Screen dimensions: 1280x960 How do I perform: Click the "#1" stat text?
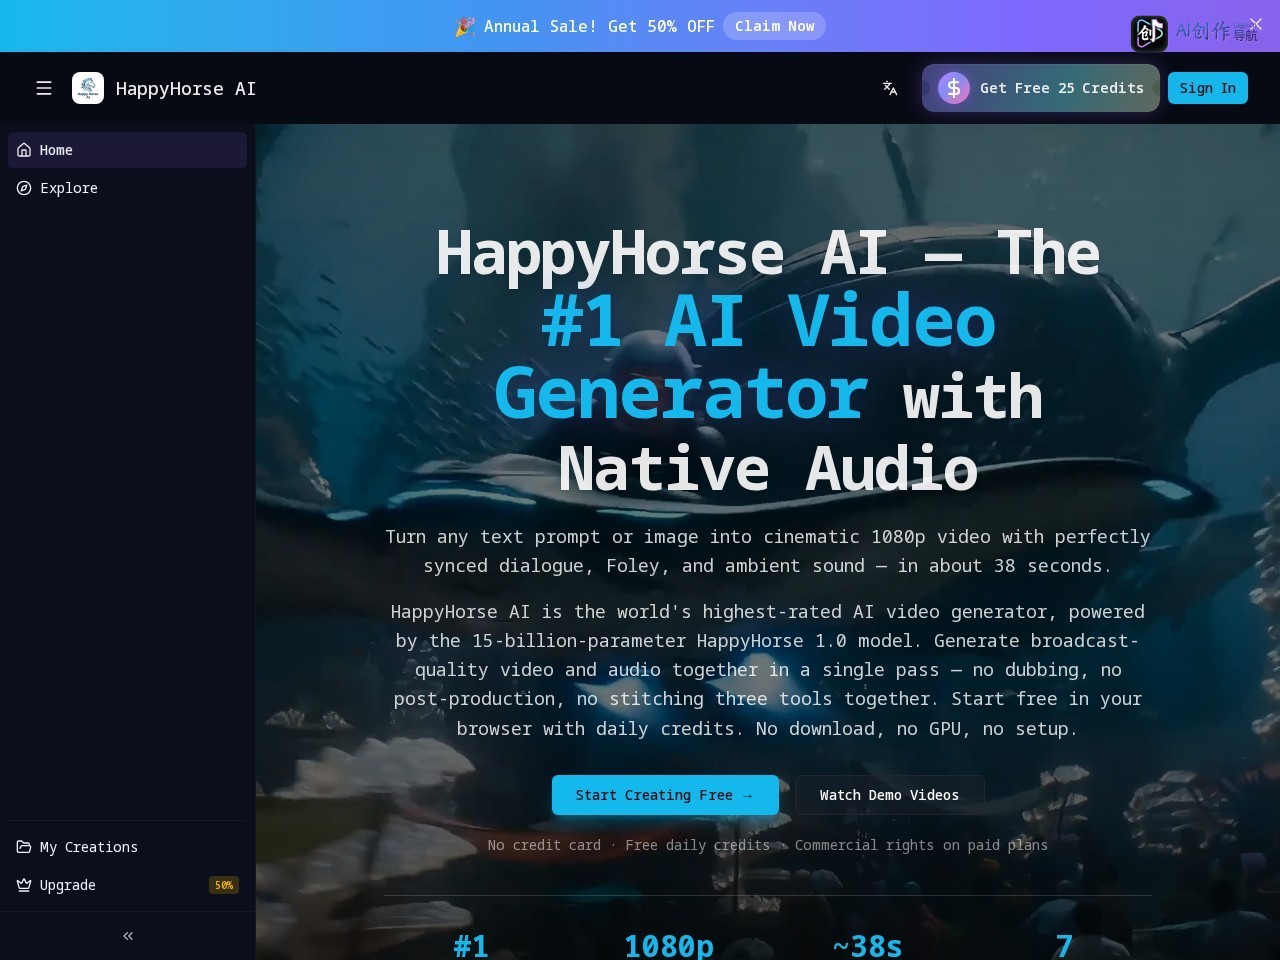click(471, 945)
